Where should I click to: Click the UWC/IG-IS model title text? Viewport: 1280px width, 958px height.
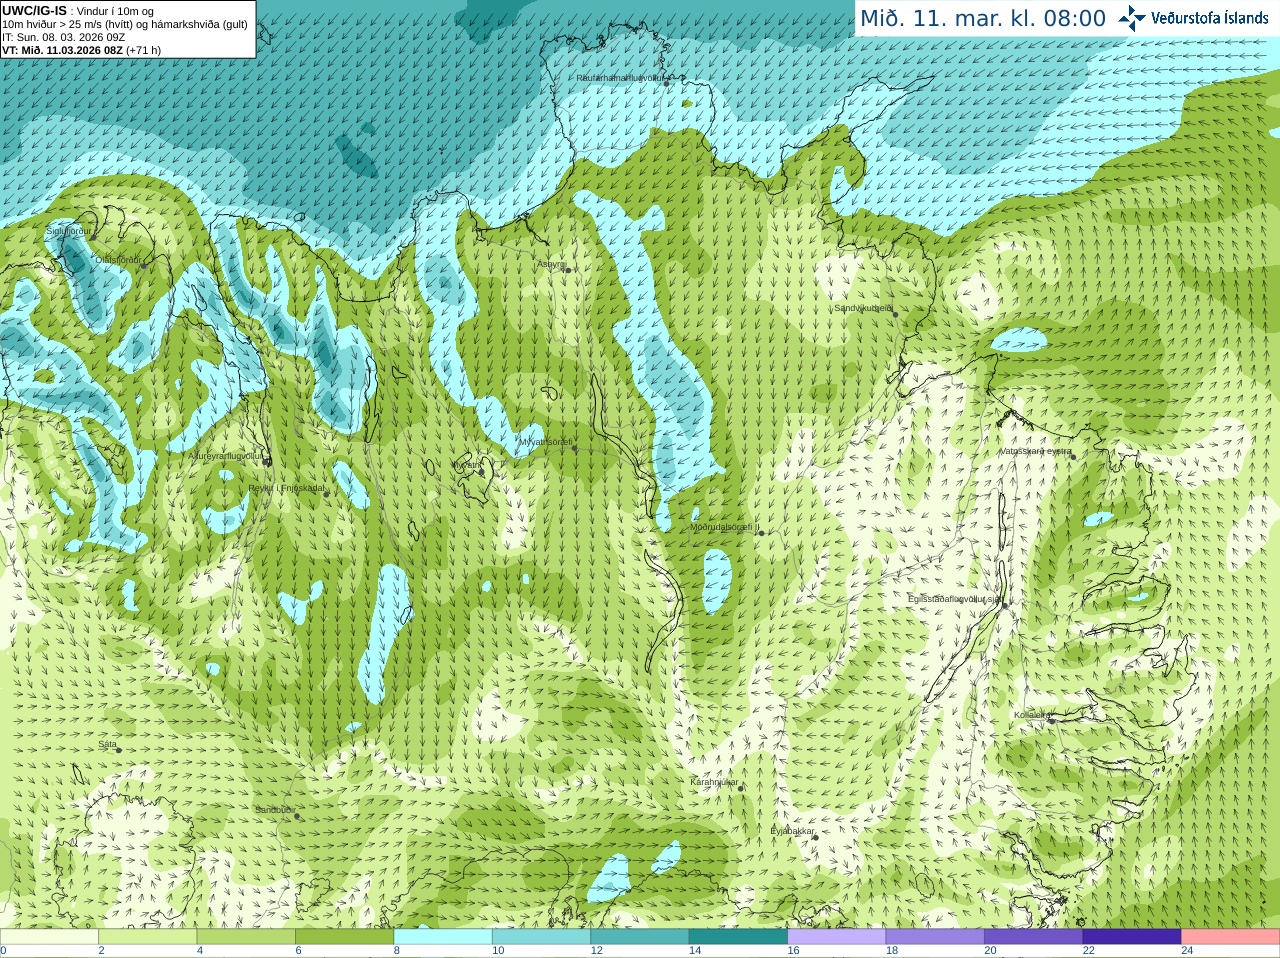pos(34,10)
